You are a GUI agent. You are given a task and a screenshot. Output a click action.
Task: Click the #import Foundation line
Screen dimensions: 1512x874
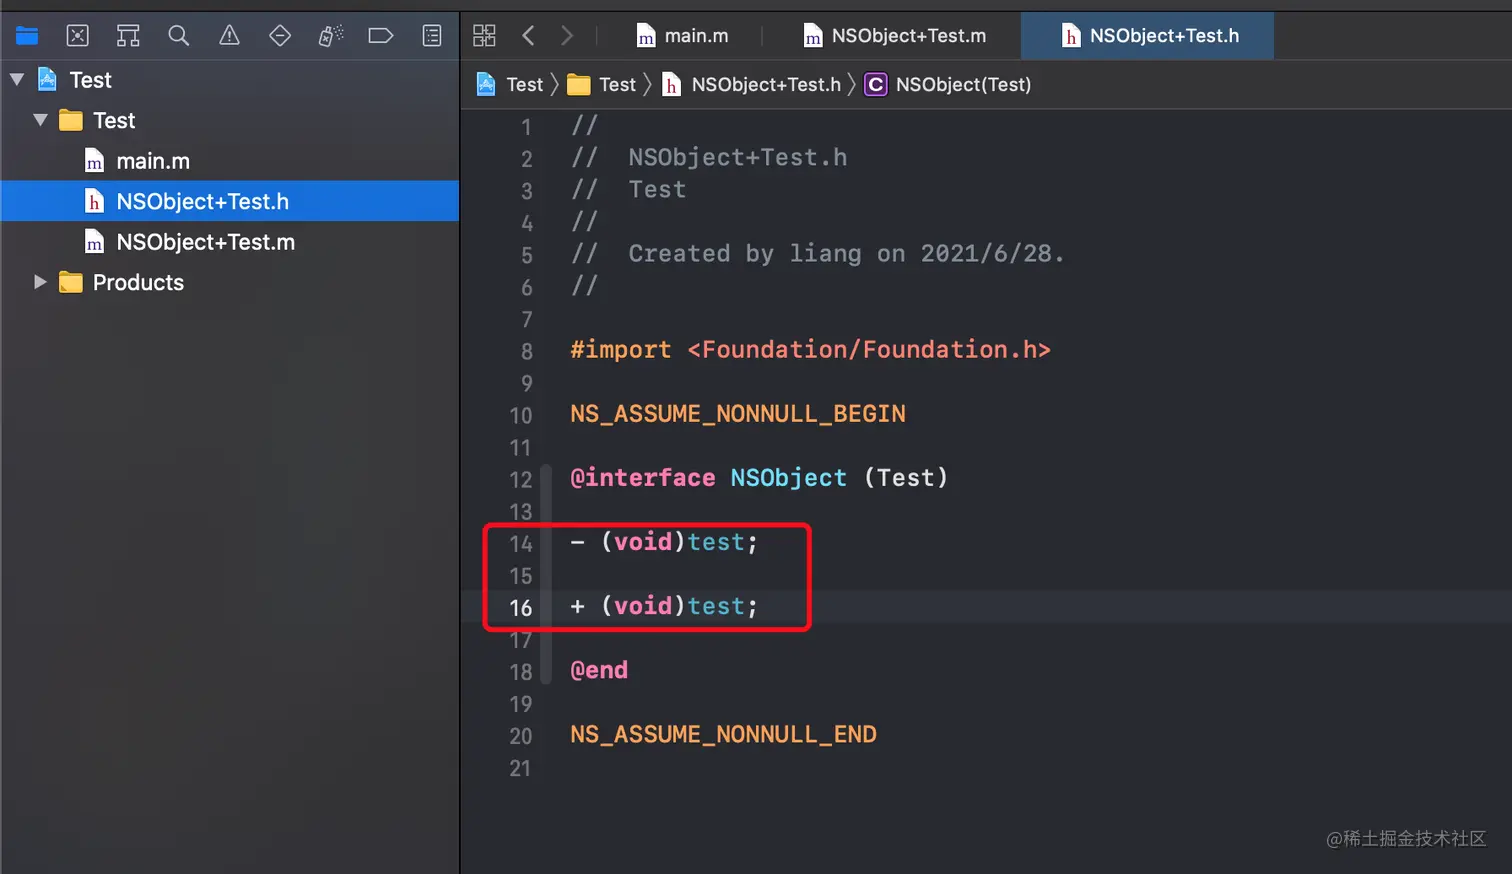[810, 350]
